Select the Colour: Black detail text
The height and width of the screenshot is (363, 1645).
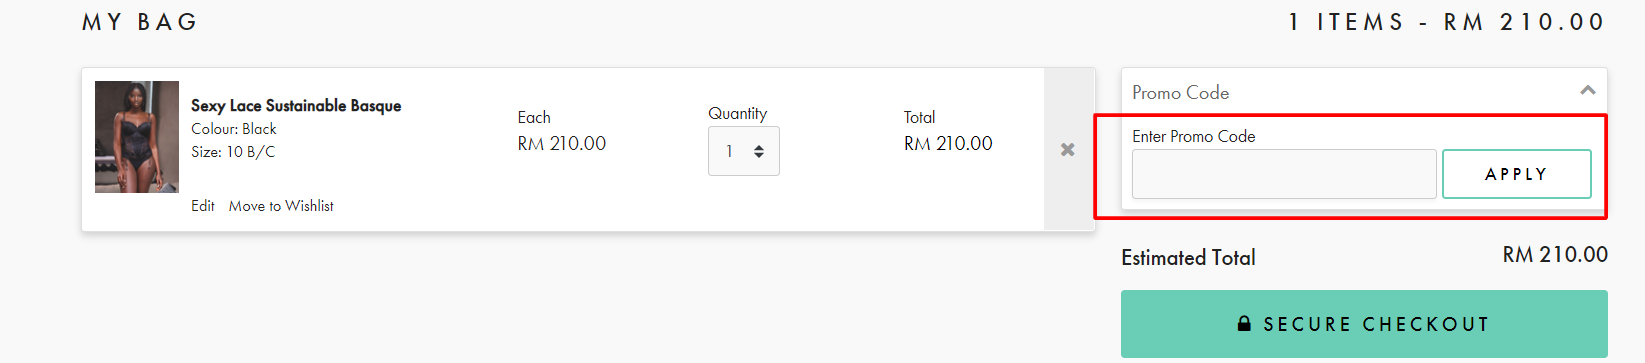(234, 129)
